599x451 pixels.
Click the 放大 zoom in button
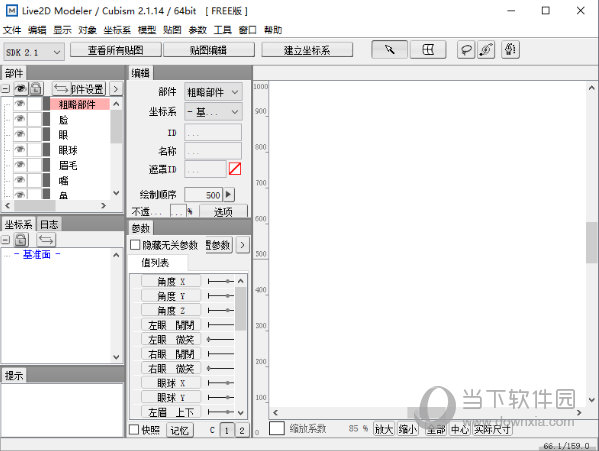[384, 429]
